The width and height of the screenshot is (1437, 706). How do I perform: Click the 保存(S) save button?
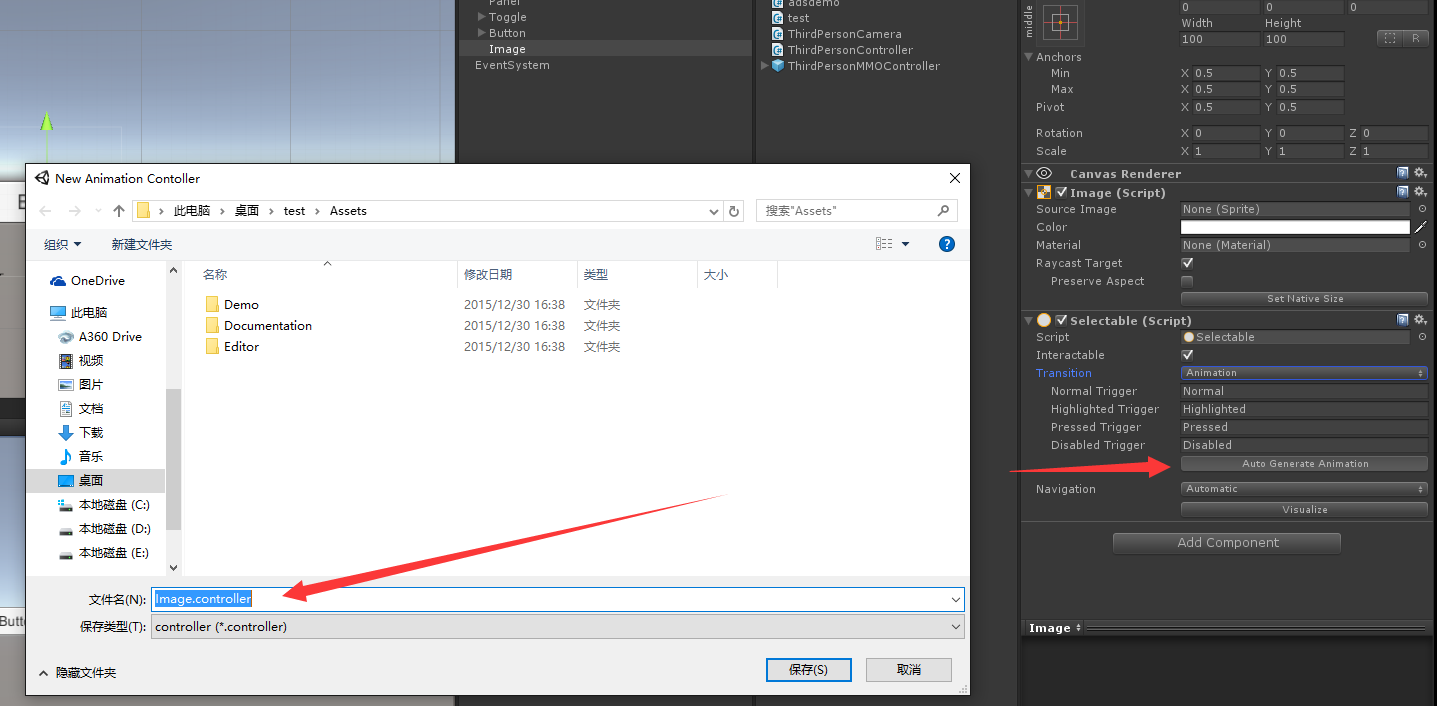click(807, 669)
